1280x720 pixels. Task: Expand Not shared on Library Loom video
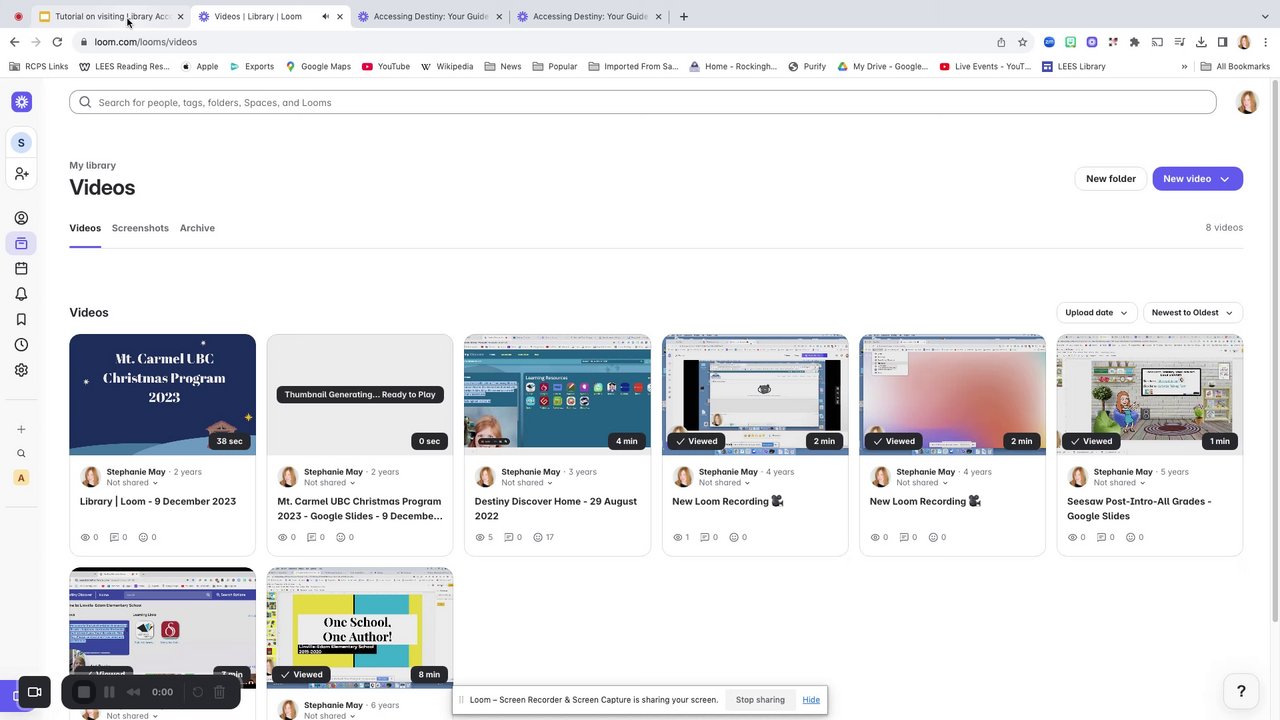click(132, 483)
